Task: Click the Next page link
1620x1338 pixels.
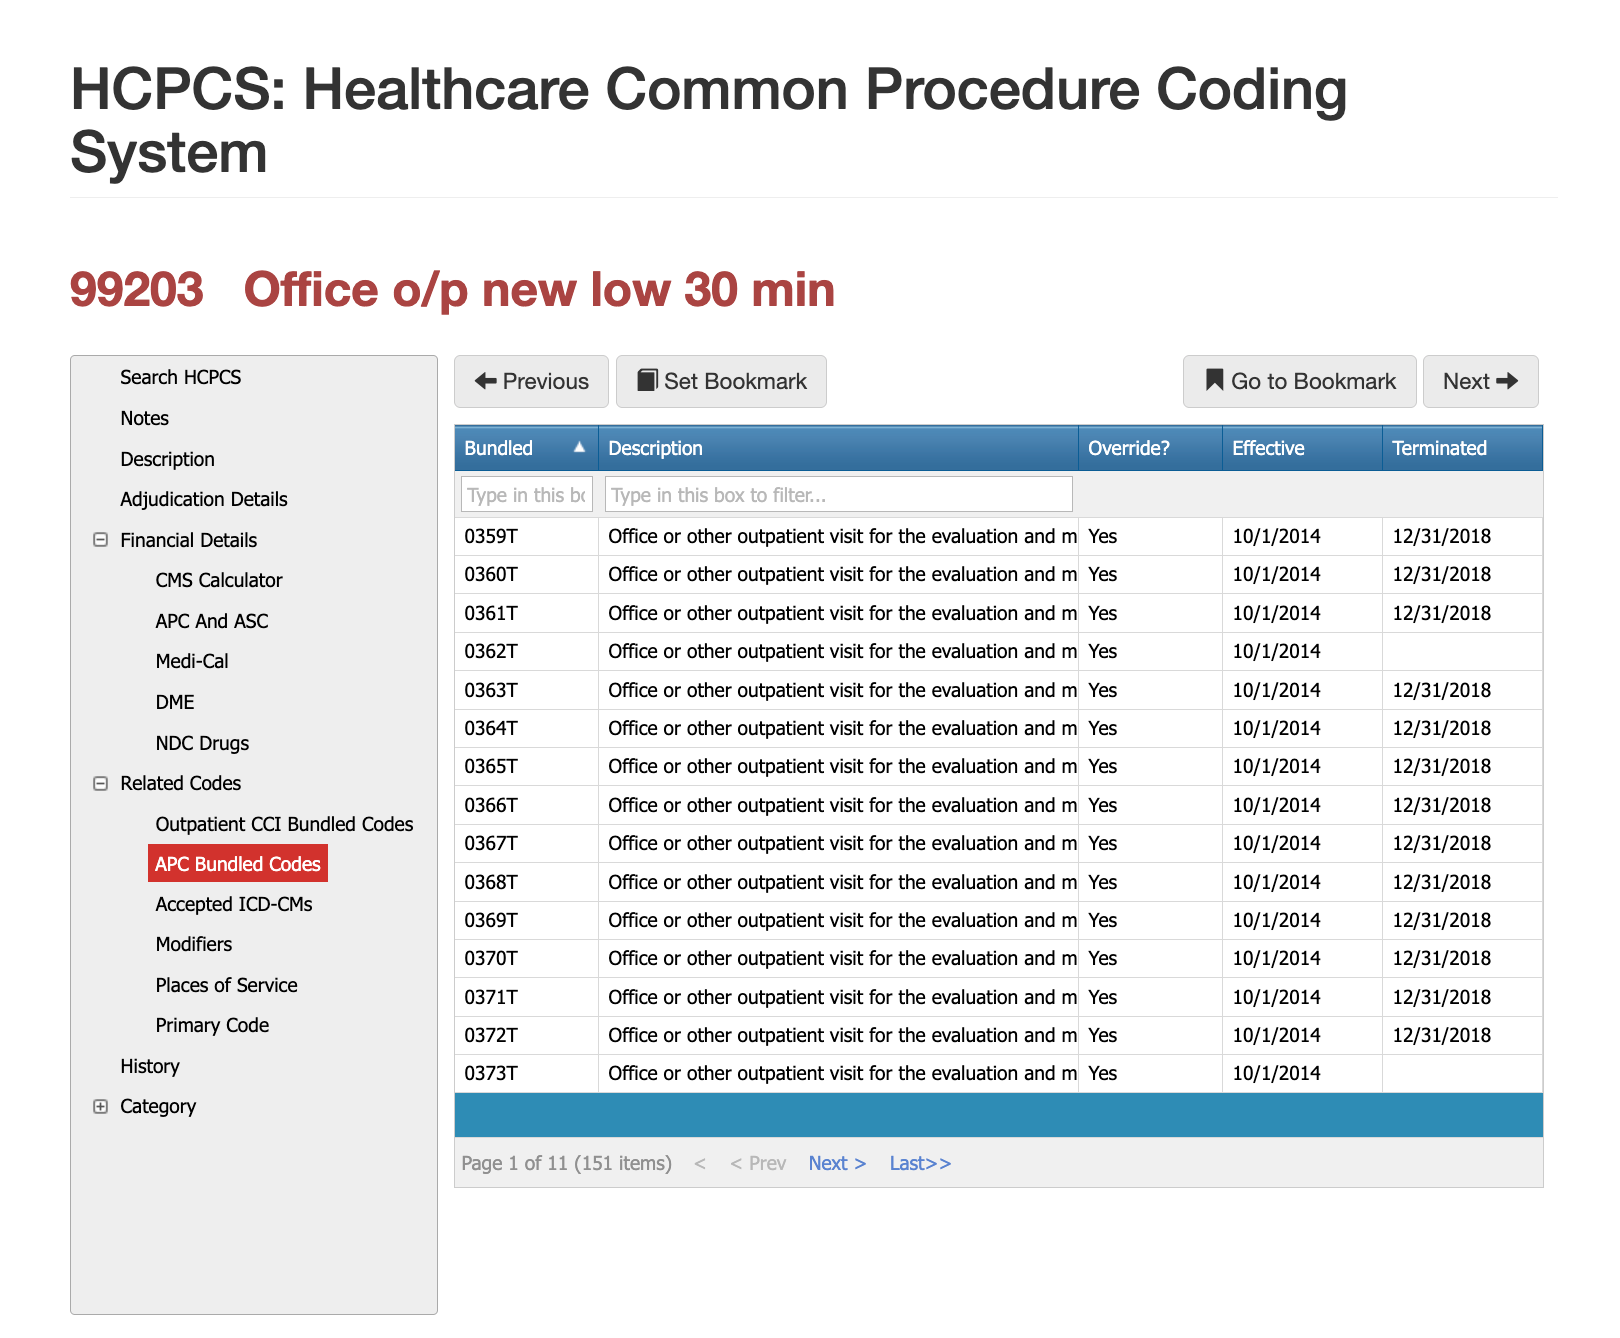Action: 836,1163
